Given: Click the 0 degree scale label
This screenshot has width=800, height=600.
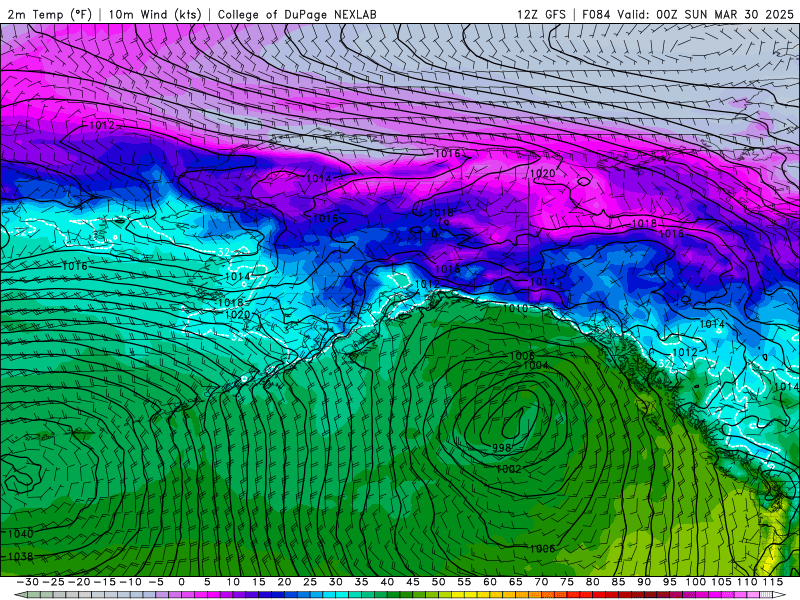Looking at the screenshot, I should [182, 582].
